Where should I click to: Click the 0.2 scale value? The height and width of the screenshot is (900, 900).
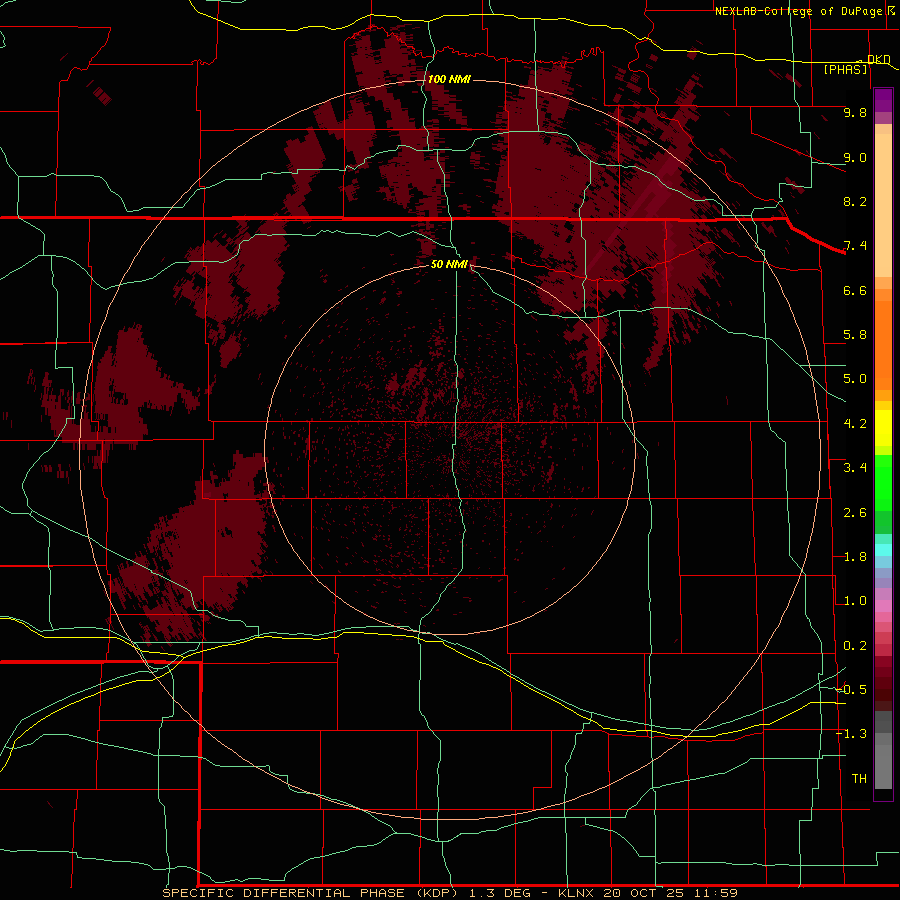point(855,646)
